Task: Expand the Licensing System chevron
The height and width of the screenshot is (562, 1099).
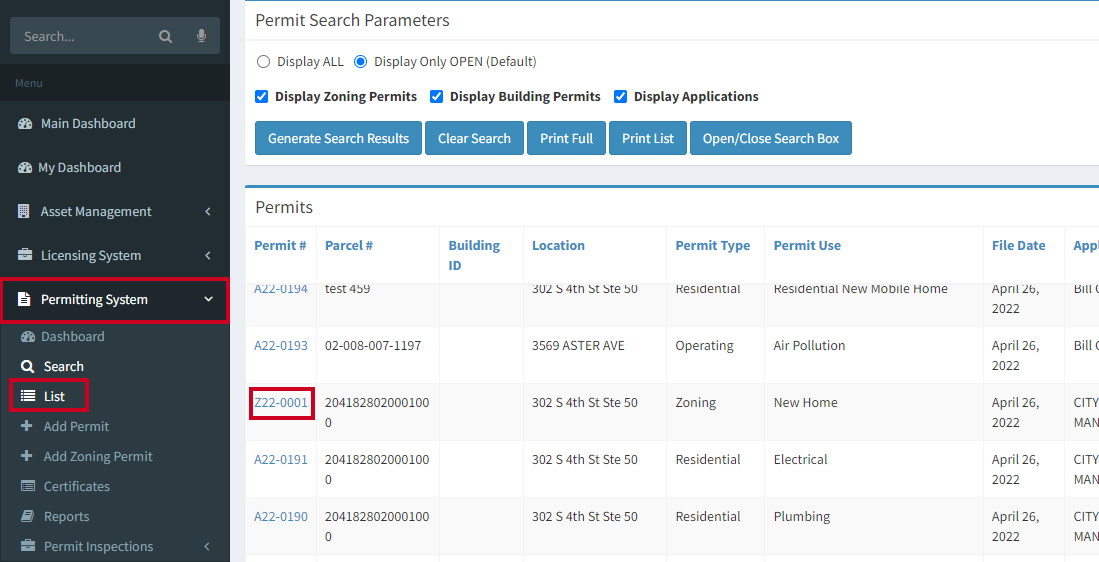Action: (207, 256)
